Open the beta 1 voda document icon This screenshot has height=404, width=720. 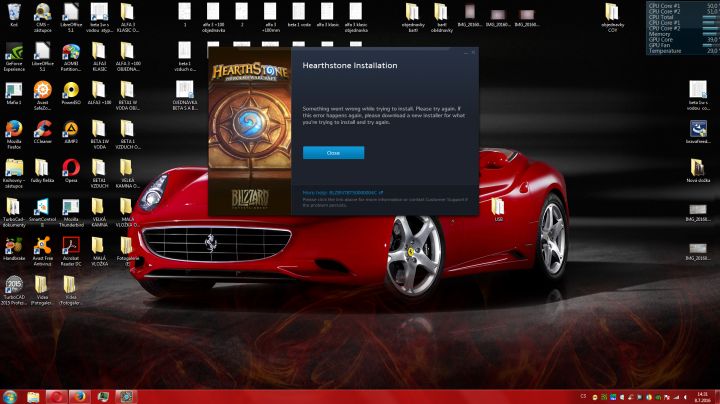(x=299, y=15)
